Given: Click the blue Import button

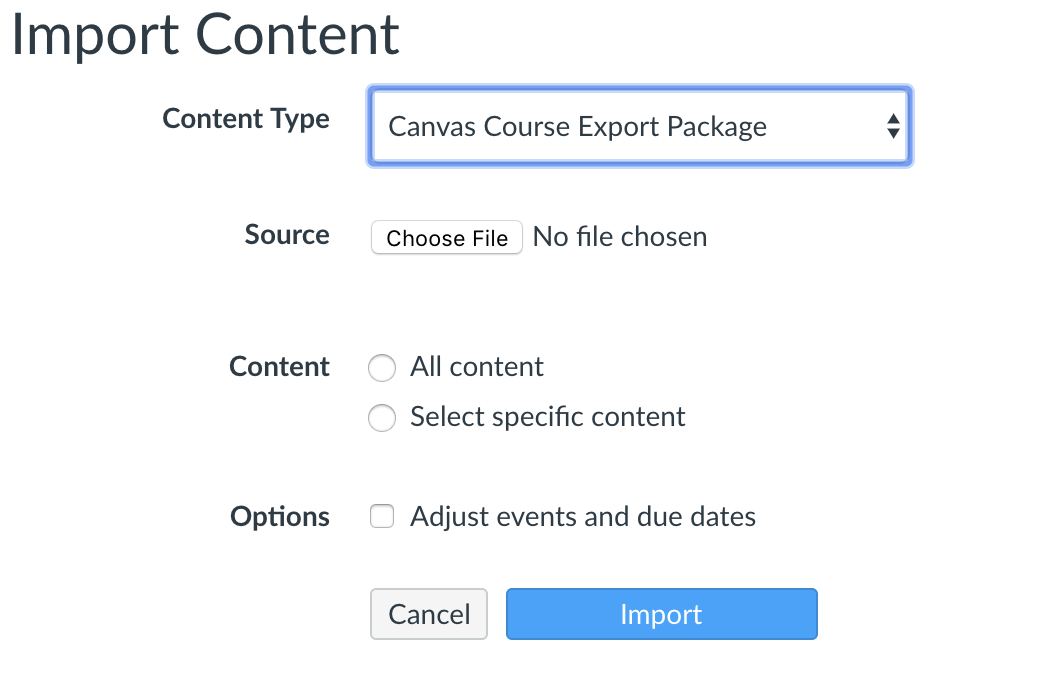Looking at the screenshot, I should (662, 614).
